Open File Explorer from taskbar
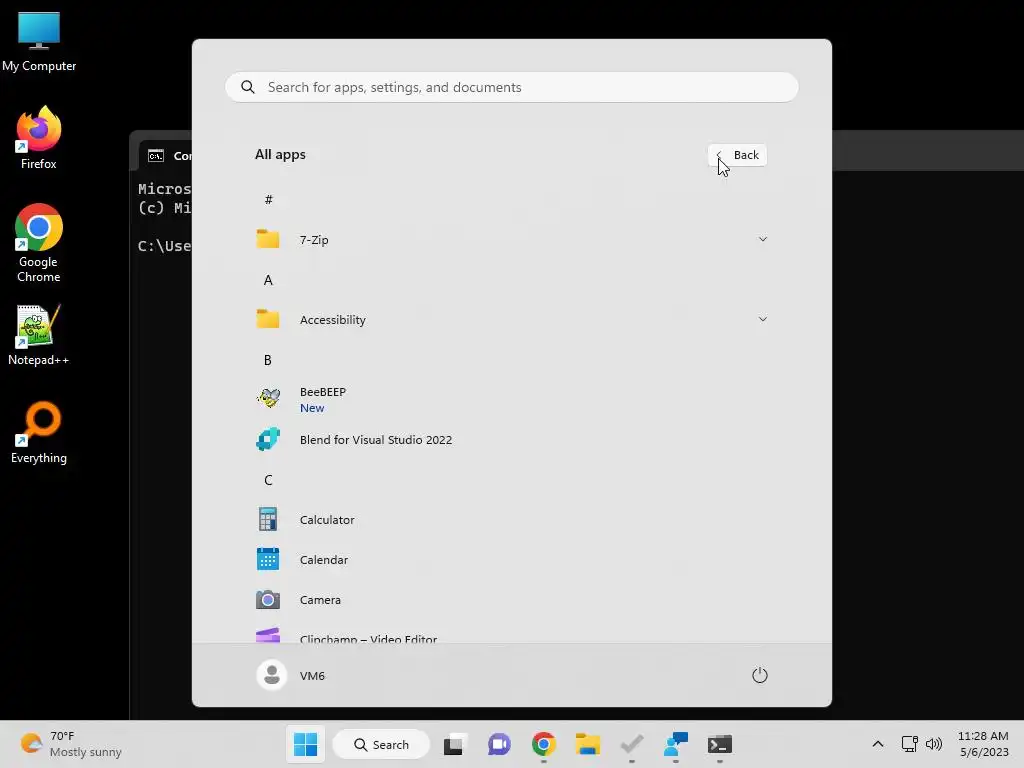1024x768 pixels. [587, 744]
